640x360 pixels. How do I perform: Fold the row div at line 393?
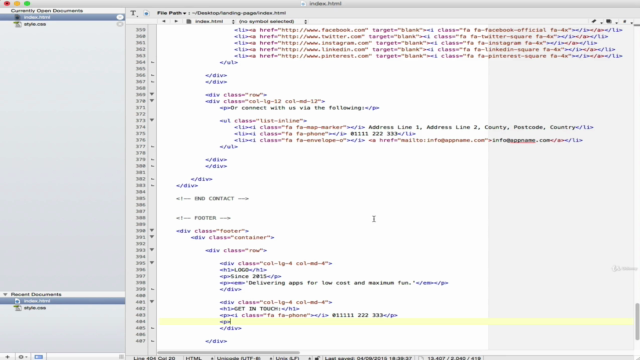(x=152, y=250)
